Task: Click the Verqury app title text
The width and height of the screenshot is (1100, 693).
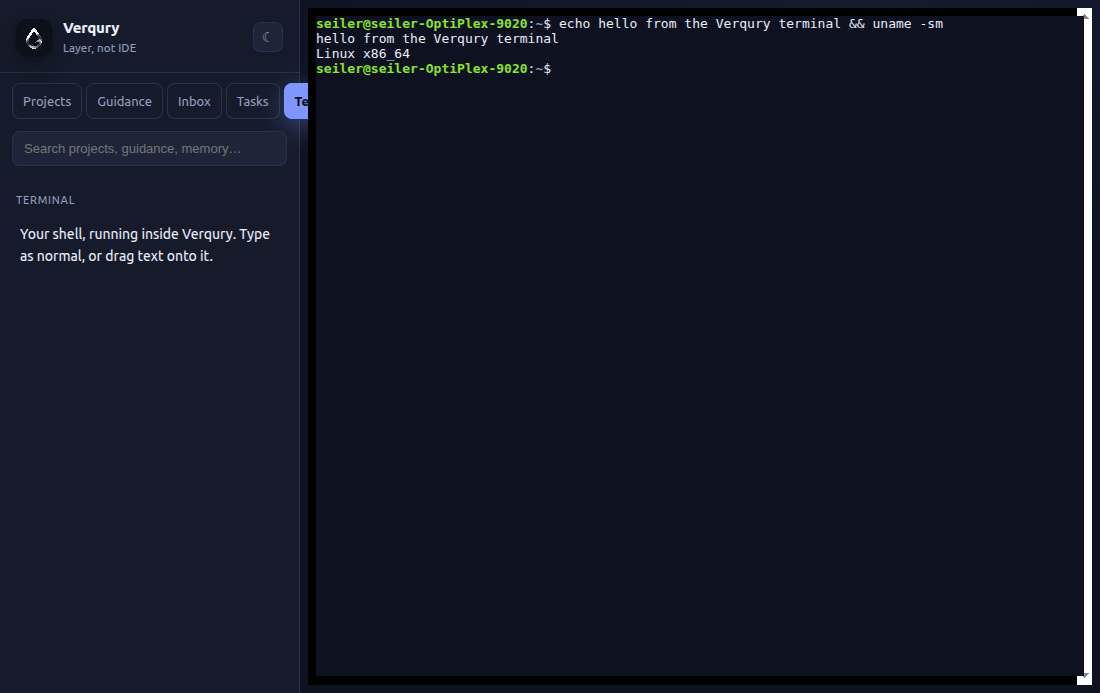Action: point(91,28)
